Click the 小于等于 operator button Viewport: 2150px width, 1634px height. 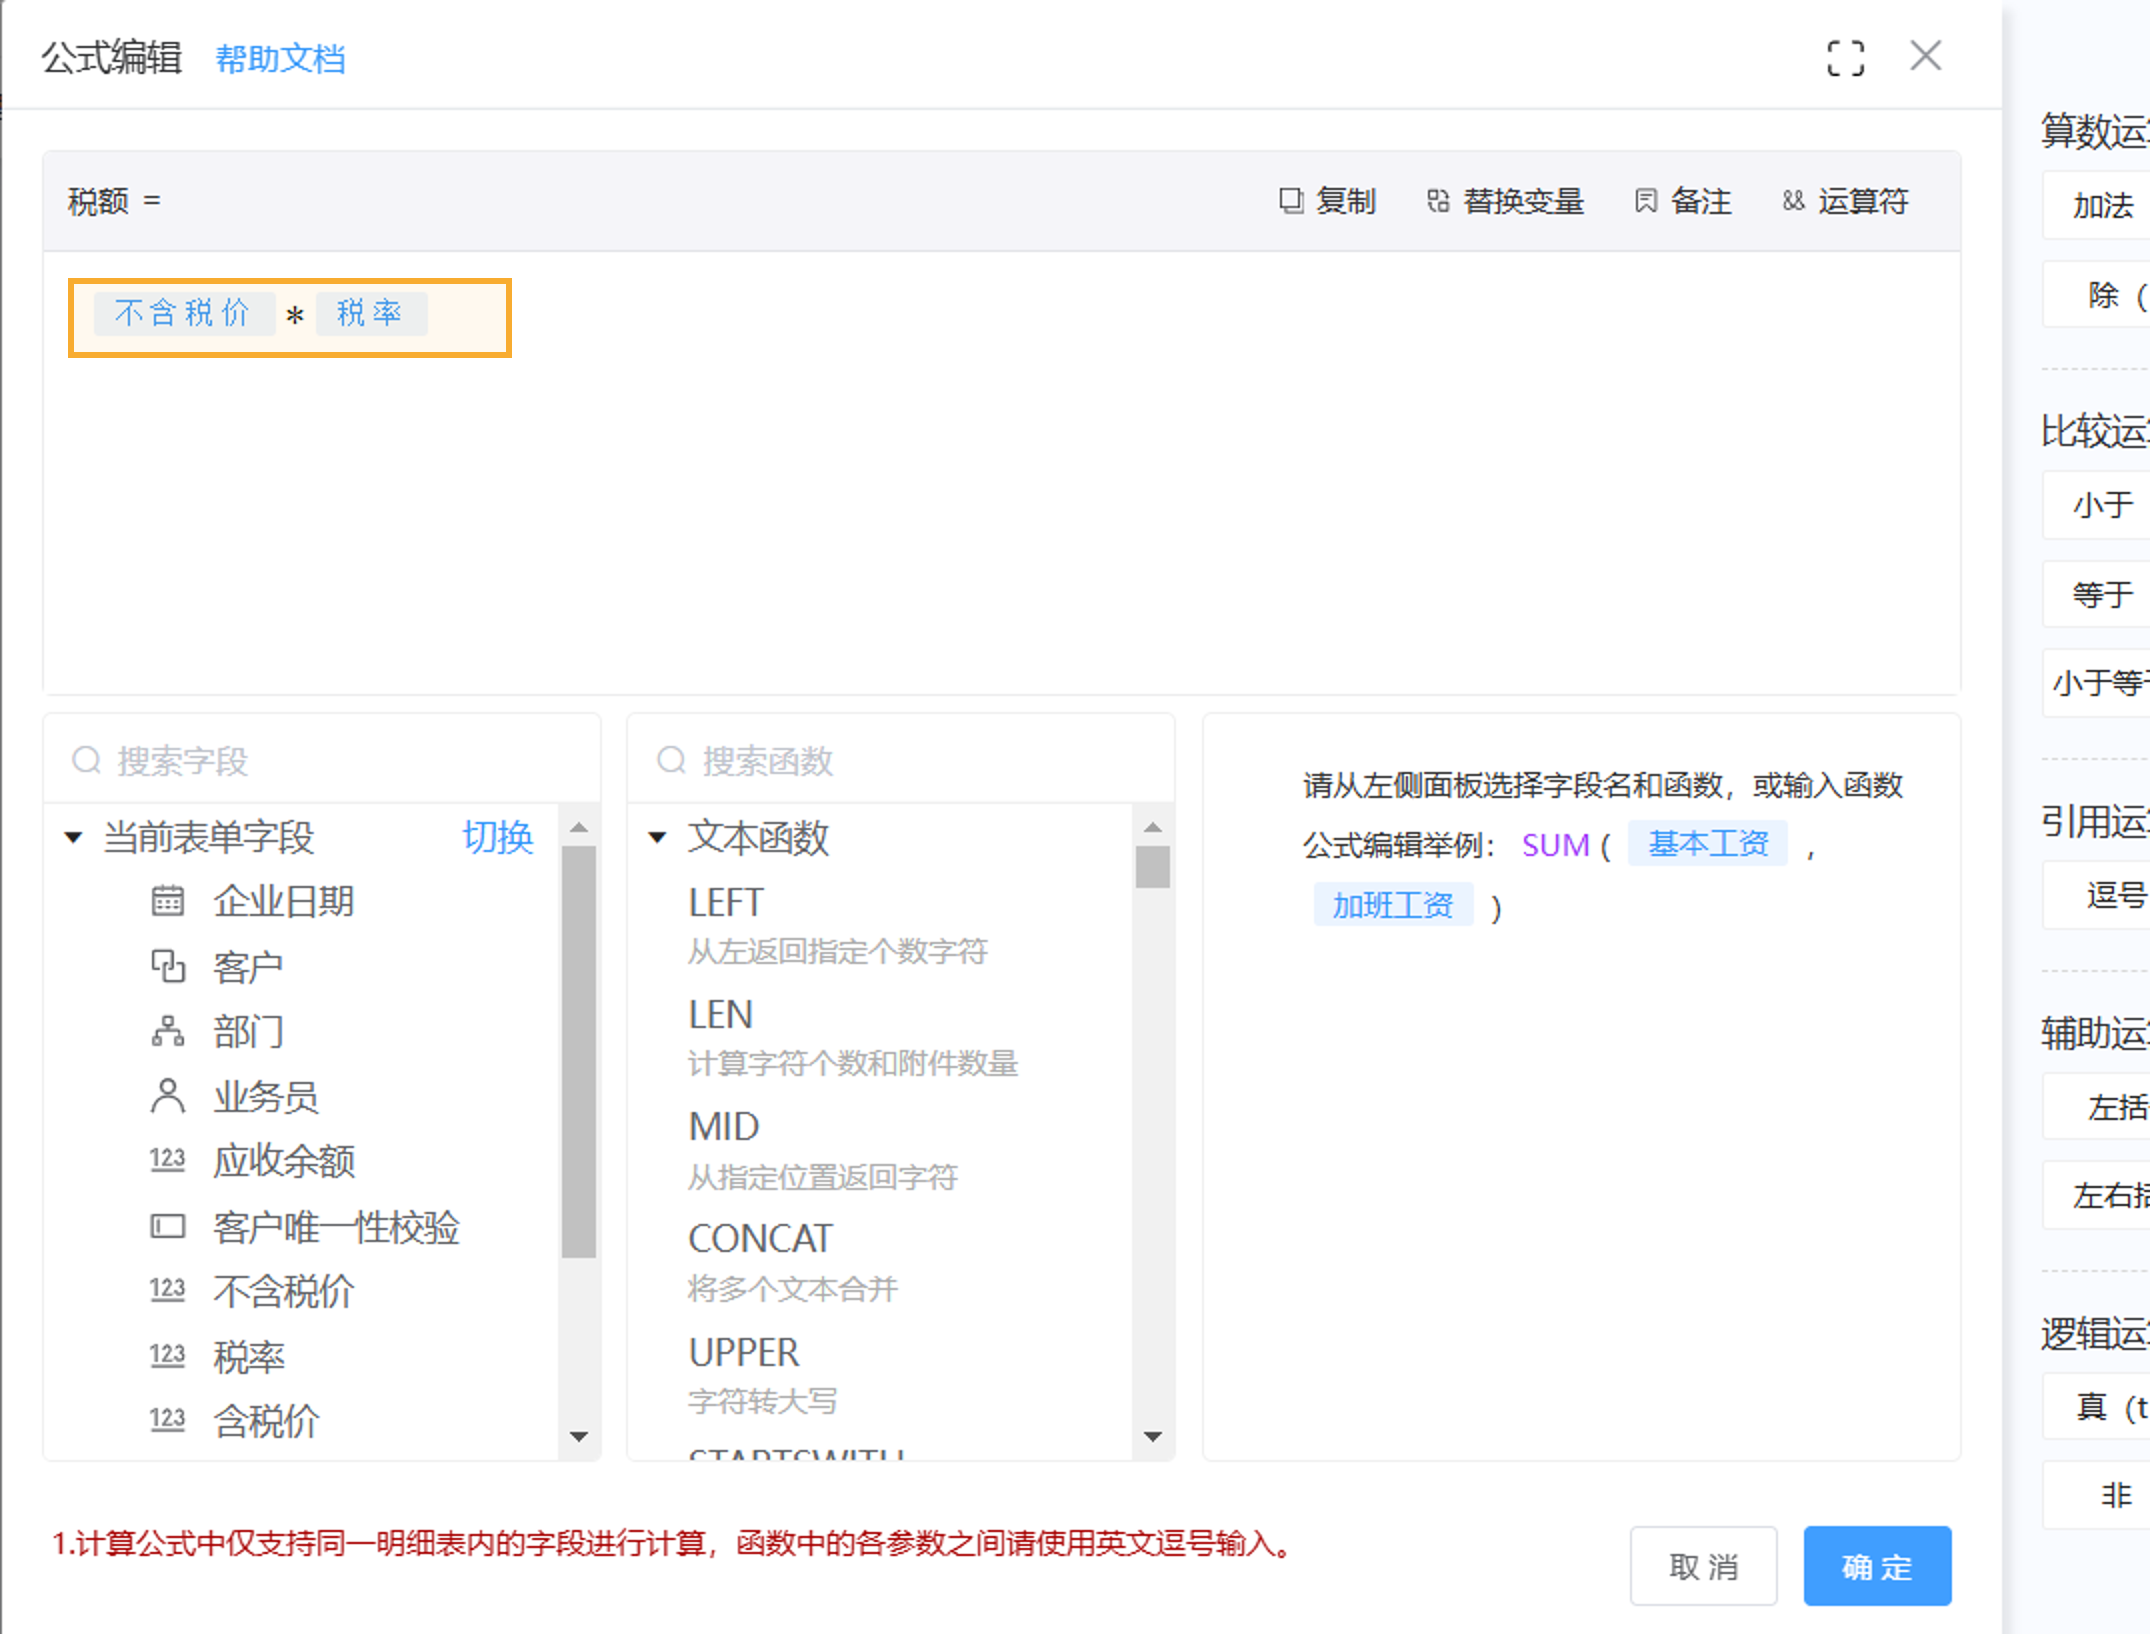[x=2097, y=683]
